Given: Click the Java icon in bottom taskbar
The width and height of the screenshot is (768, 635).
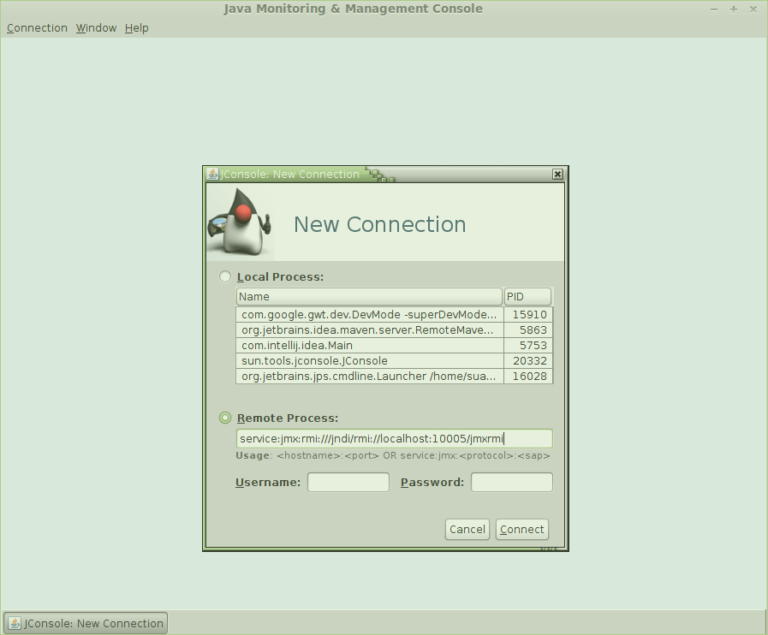Looking at the screenshot, I should pyautogui.click(x=15, y=623).
